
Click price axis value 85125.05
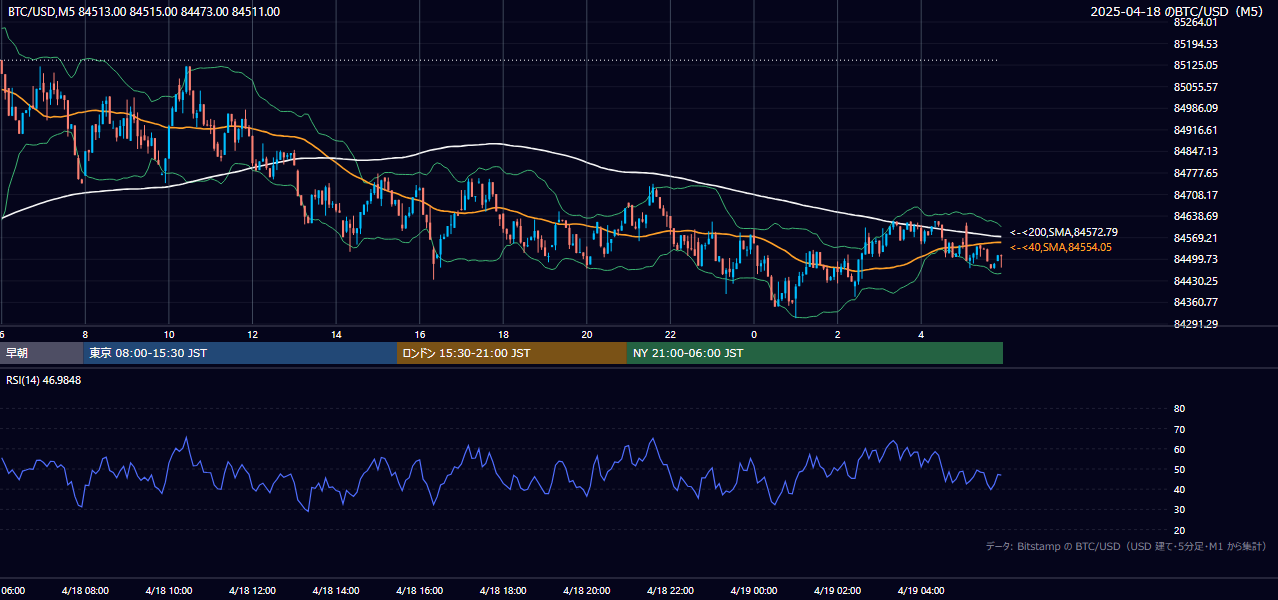pyautogui.click(x=1195, y=65)
